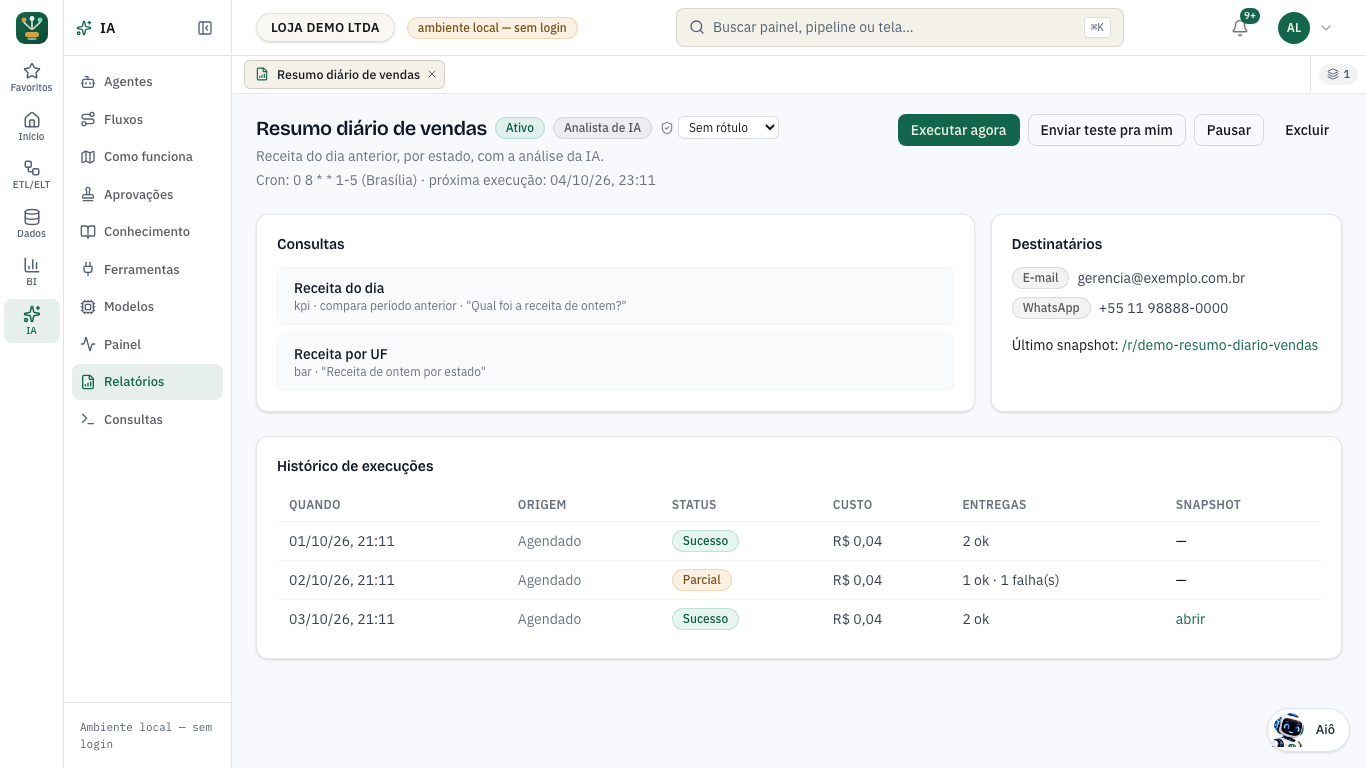This screenshot has height=768, width=1366.
Task: Open the /r/demo-resumo-diario-vendas snapshot link
Action: click(1220, 345)
